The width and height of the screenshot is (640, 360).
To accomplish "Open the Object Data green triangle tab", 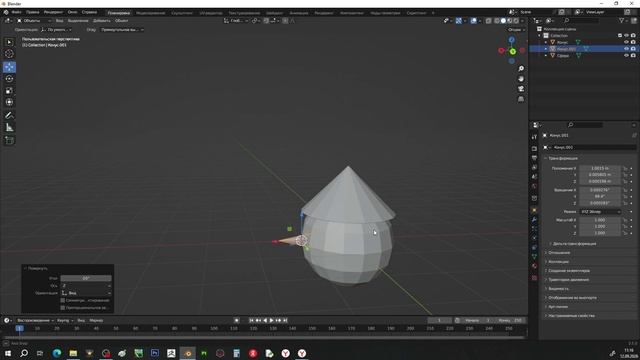I will [x=534, y=256].
